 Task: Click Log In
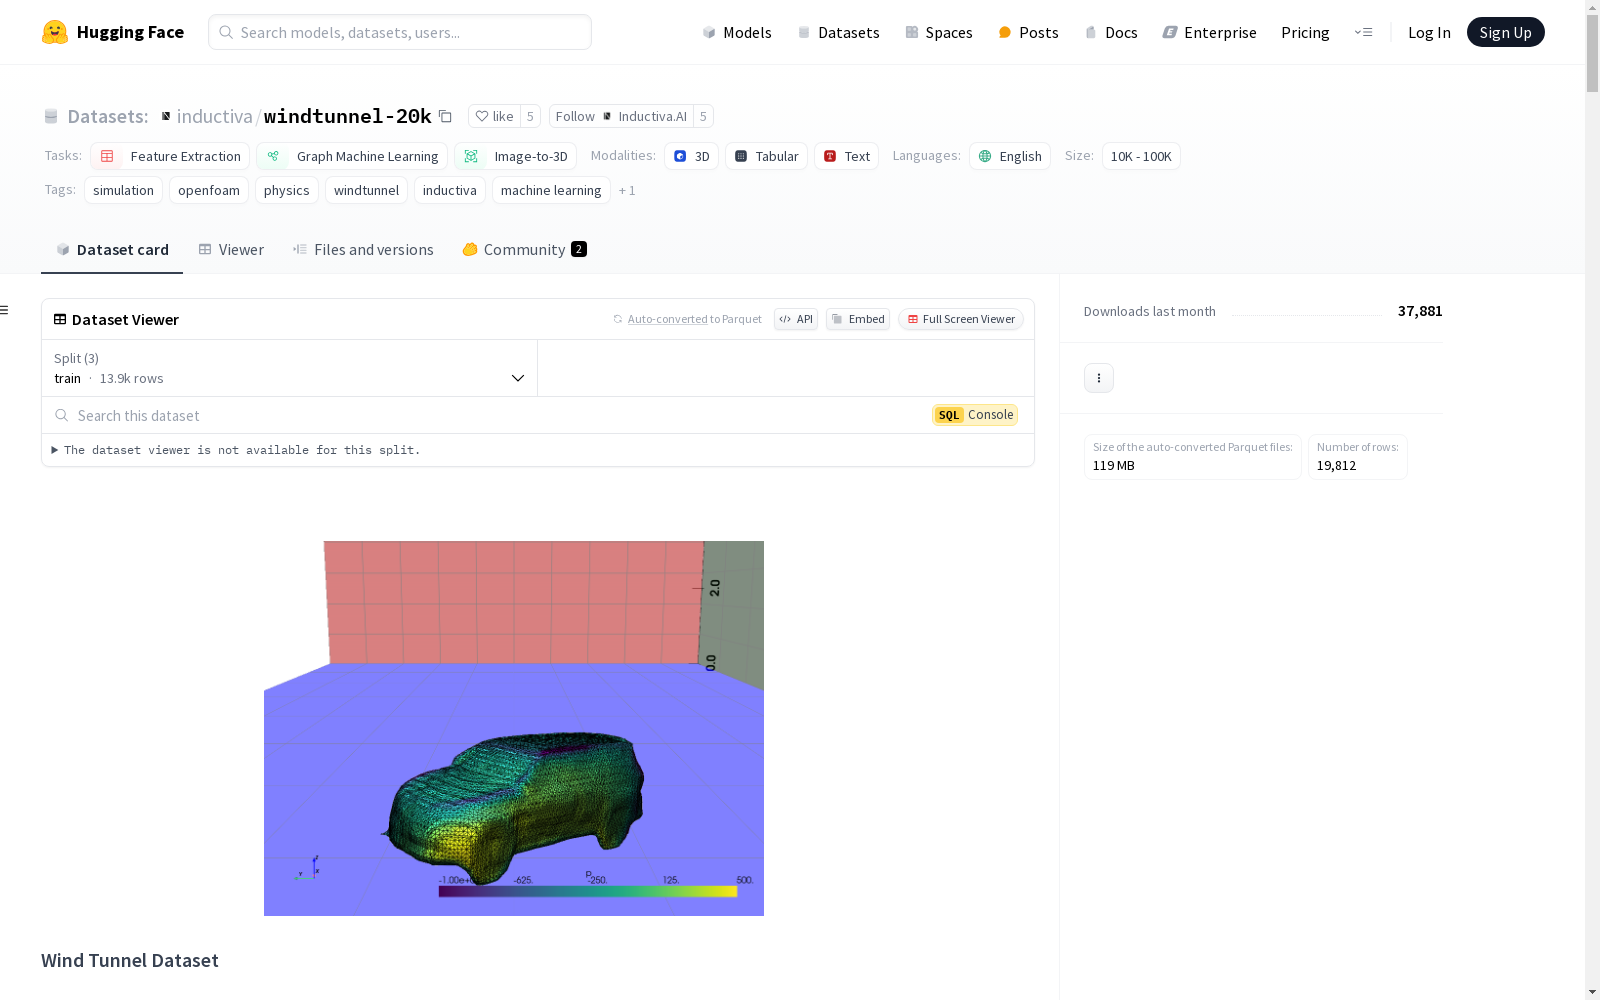(1429, 32)
